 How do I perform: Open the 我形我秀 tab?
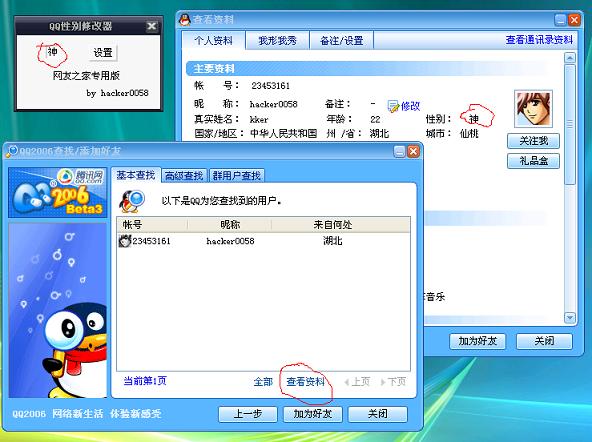[278, 40]
